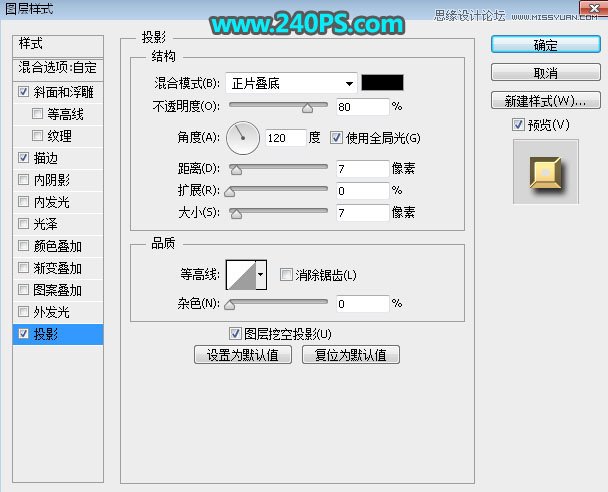
Task: Open the 混合模式 正片叠底 dropdown
Action: tap(291, 83)
